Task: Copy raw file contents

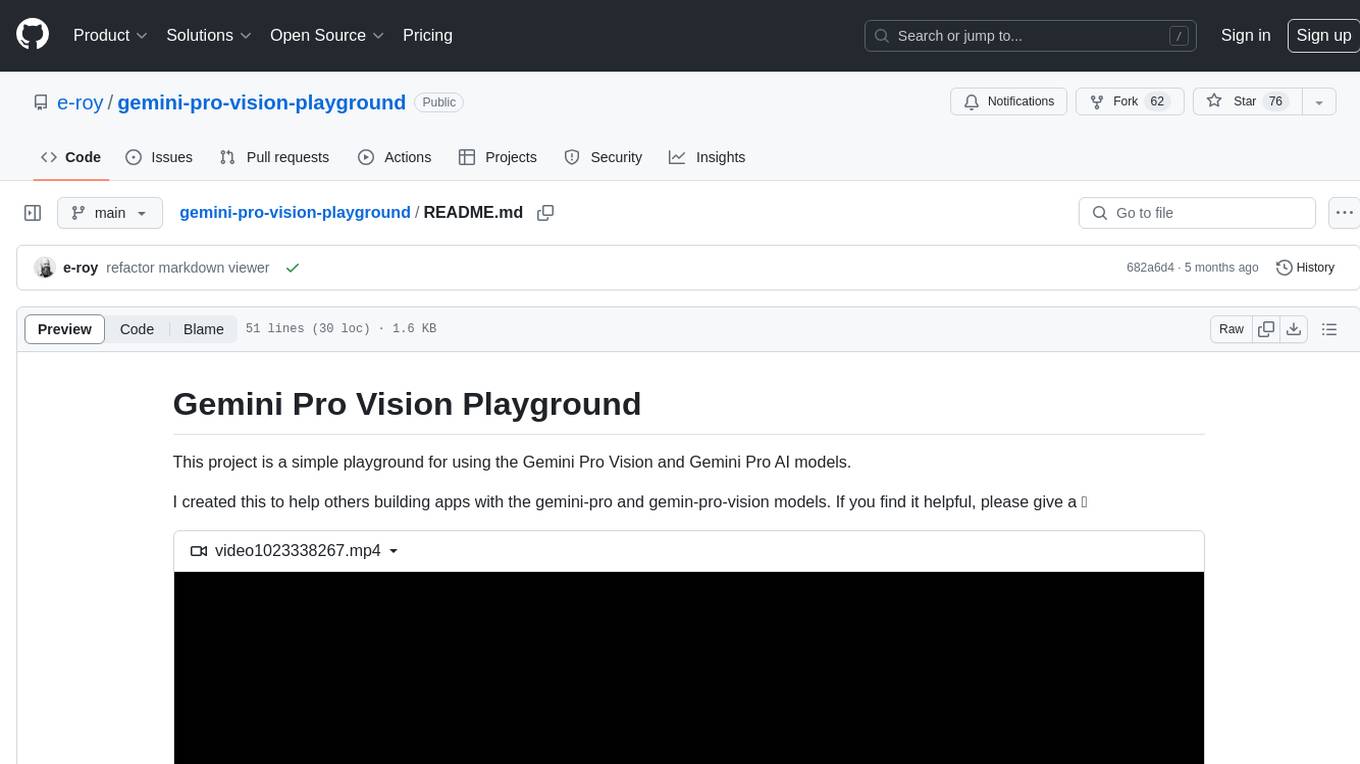Action: tap(1267, 329)
